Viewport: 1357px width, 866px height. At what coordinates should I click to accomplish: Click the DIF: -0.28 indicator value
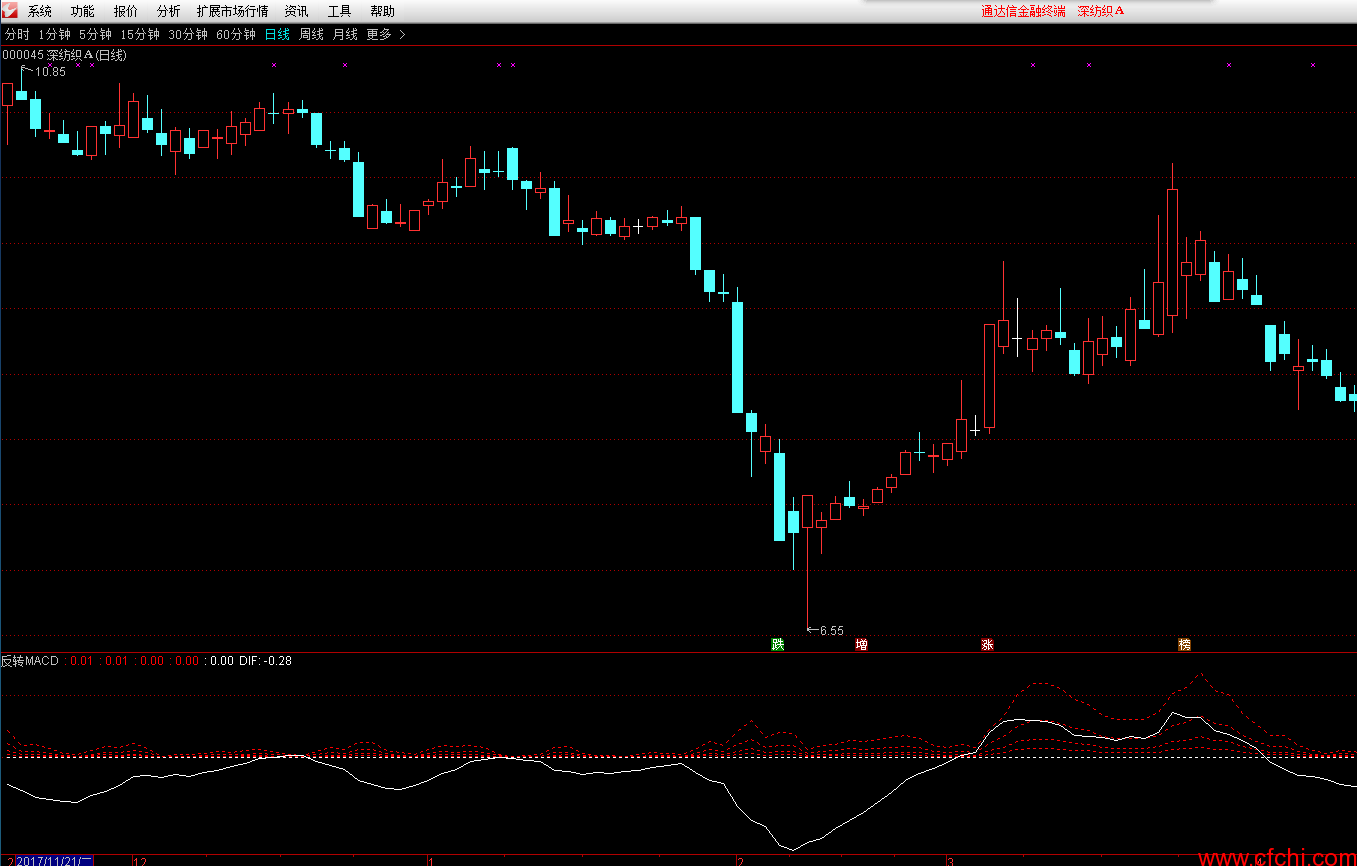pyautogui.click(x=265, y=661)
